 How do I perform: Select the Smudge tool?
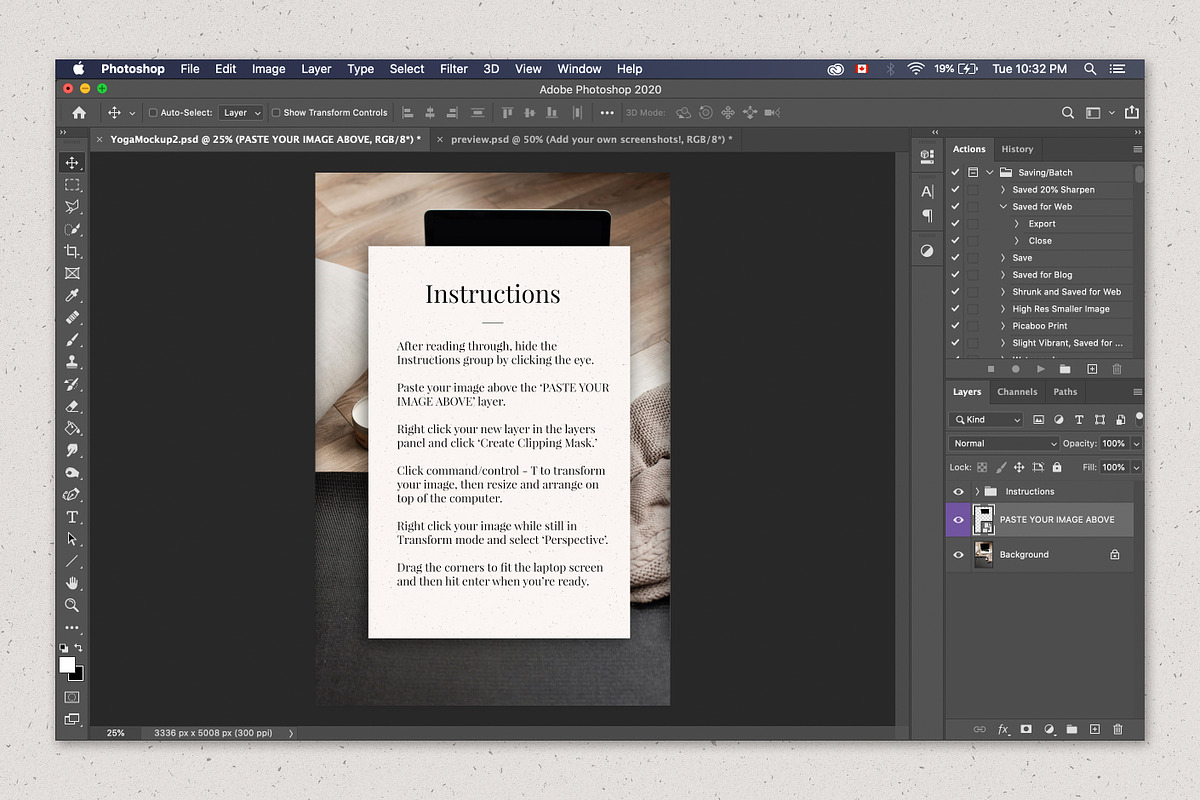pyautogui.click(x=72, y=450)
